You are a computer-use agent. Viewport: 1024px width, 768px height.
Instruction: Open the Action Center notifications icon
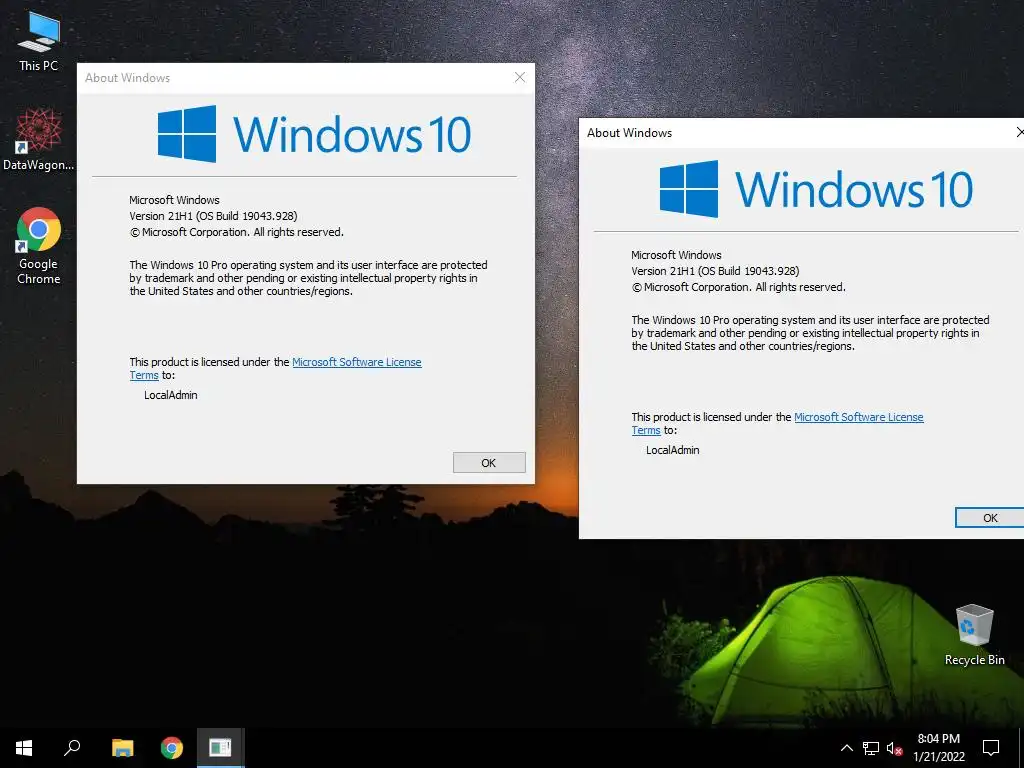(x=991, y=748)
